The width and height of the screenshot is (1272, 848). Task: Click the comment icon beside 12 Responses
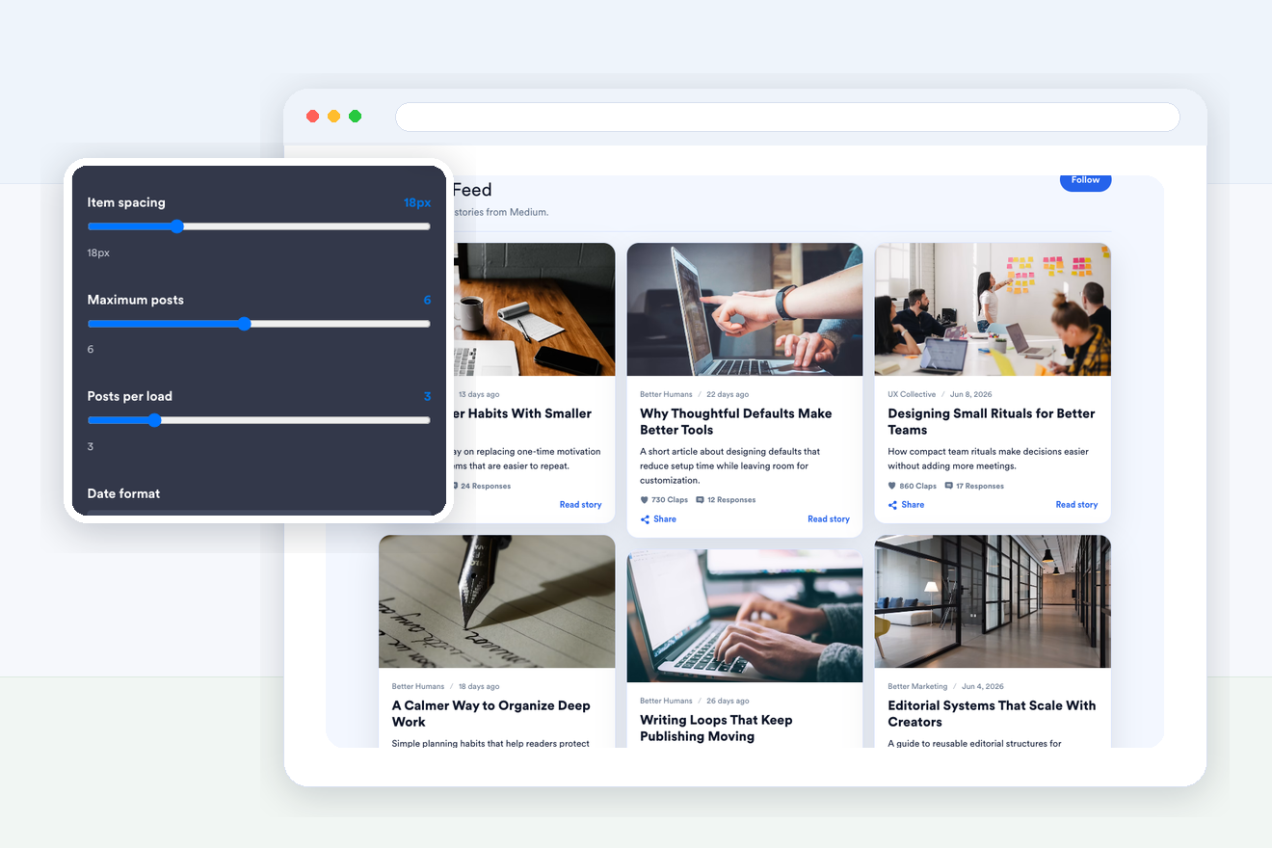[700, 500]
